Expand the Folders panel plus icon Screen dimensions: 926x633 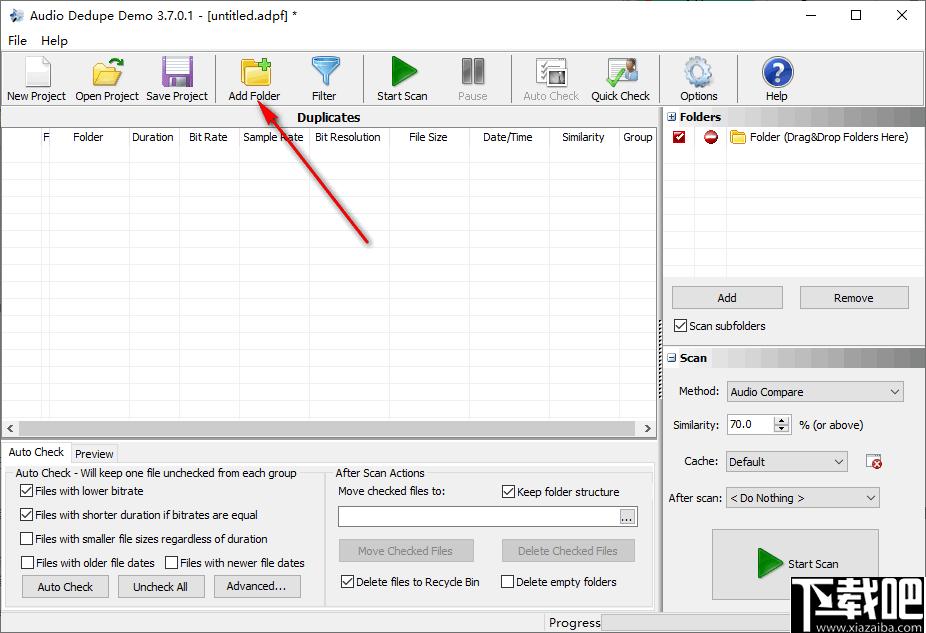(671, 117)
